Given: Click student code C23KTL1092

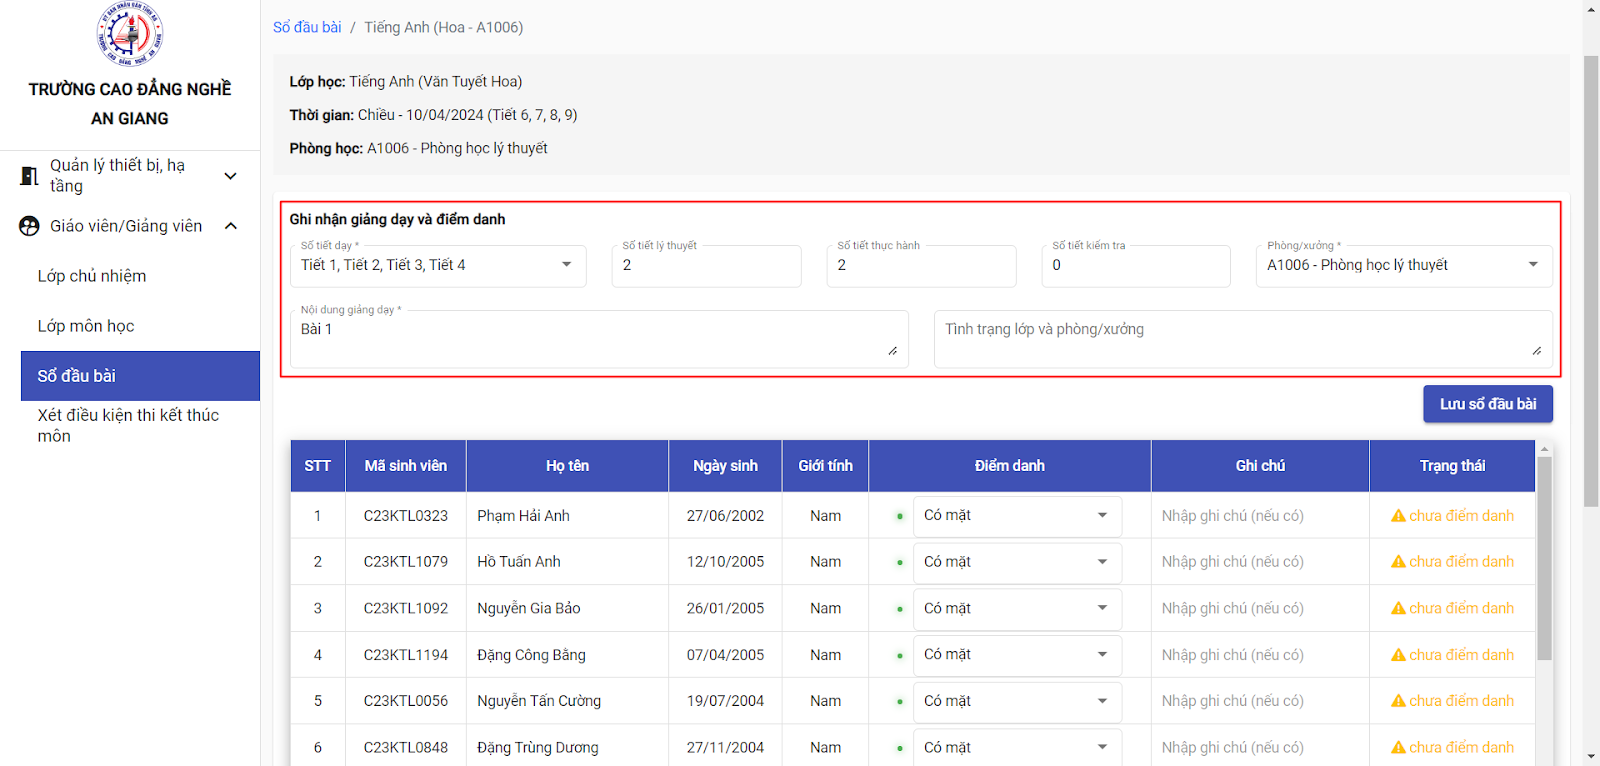Looking at the screenshot, I should click(406, 608).
